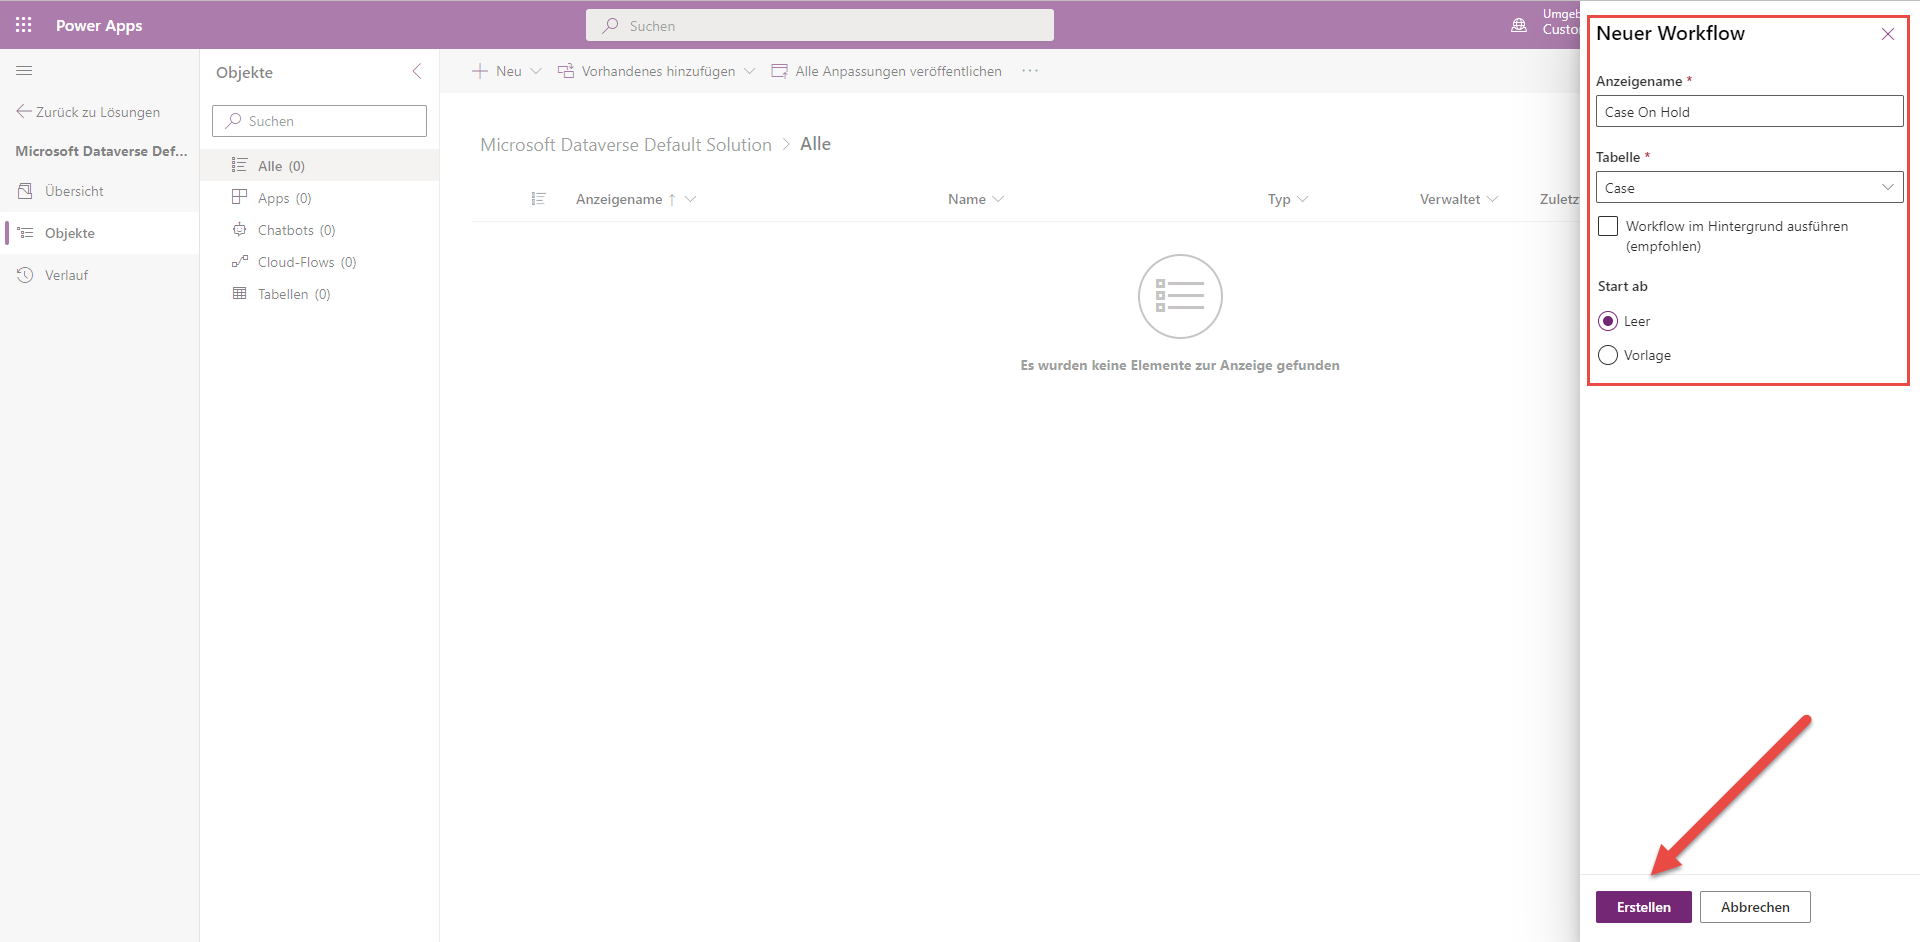Click the Übersicht overview icon
Screen dimensions: 1920x942
point(25,191)
